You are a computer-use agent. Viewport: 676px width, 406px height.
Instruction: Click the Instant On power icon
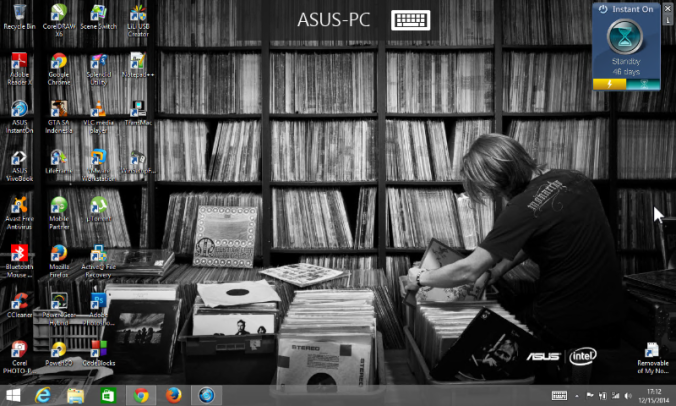point(603,9)
